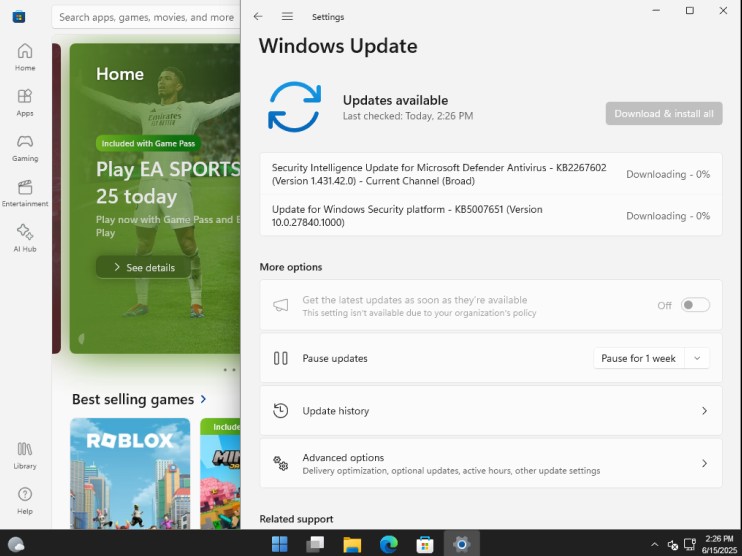The width and height of the screenshot is (742, 556).
Task: Open weather widget on taskbar
Action: point(16,544)
